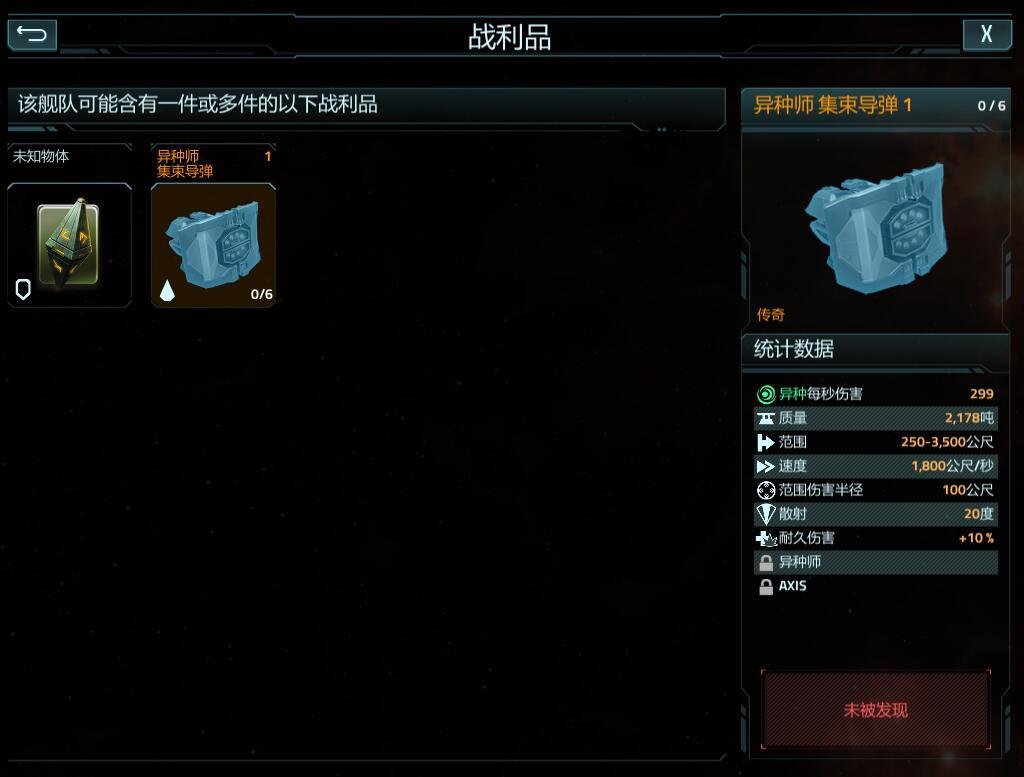The width and height of the screenshot is (1024, 777).
Task: Click the 范围 range icon
Action: pyautogui.click(x=765, y=442)
